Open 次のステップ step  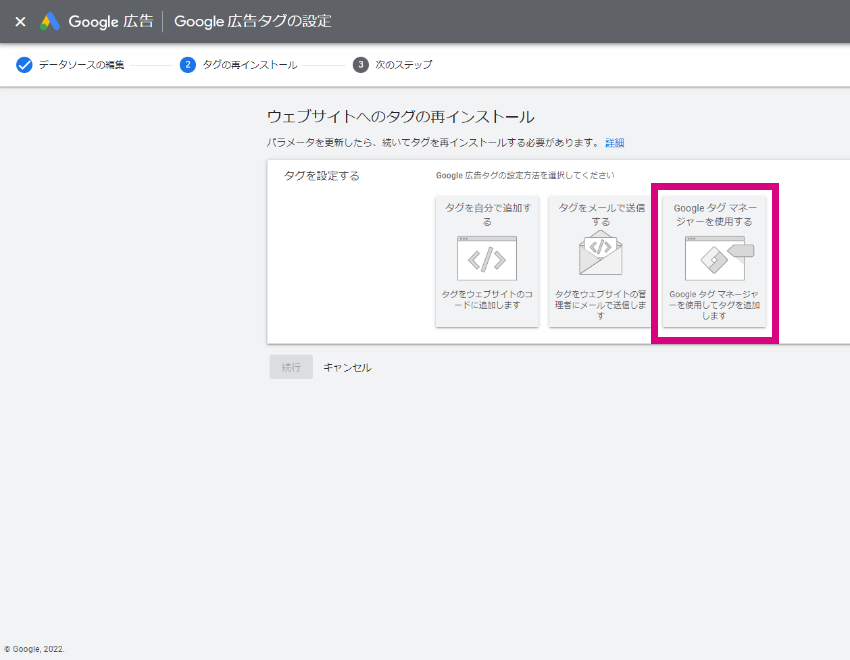tap(404, 65)
